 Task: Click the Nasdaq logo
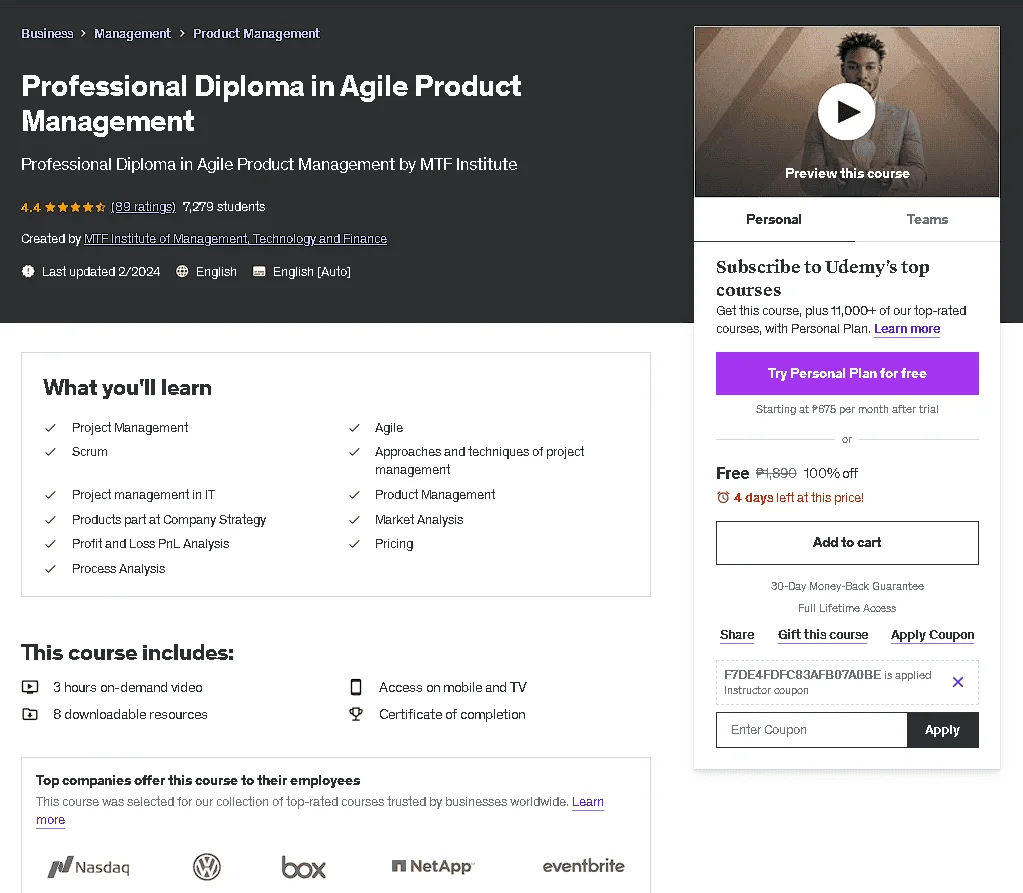[89, 867]
